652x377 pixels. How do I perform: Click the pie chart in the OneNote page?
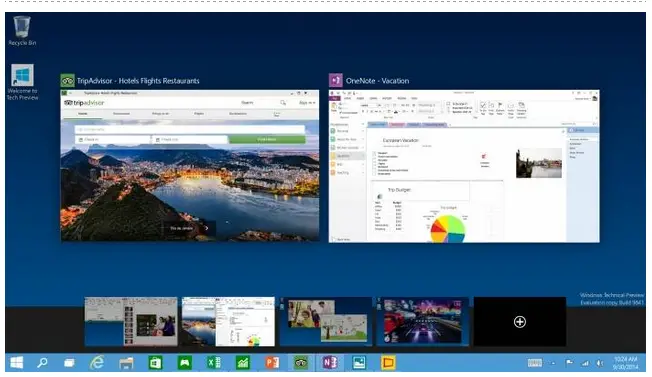click(x=447, y=228)
